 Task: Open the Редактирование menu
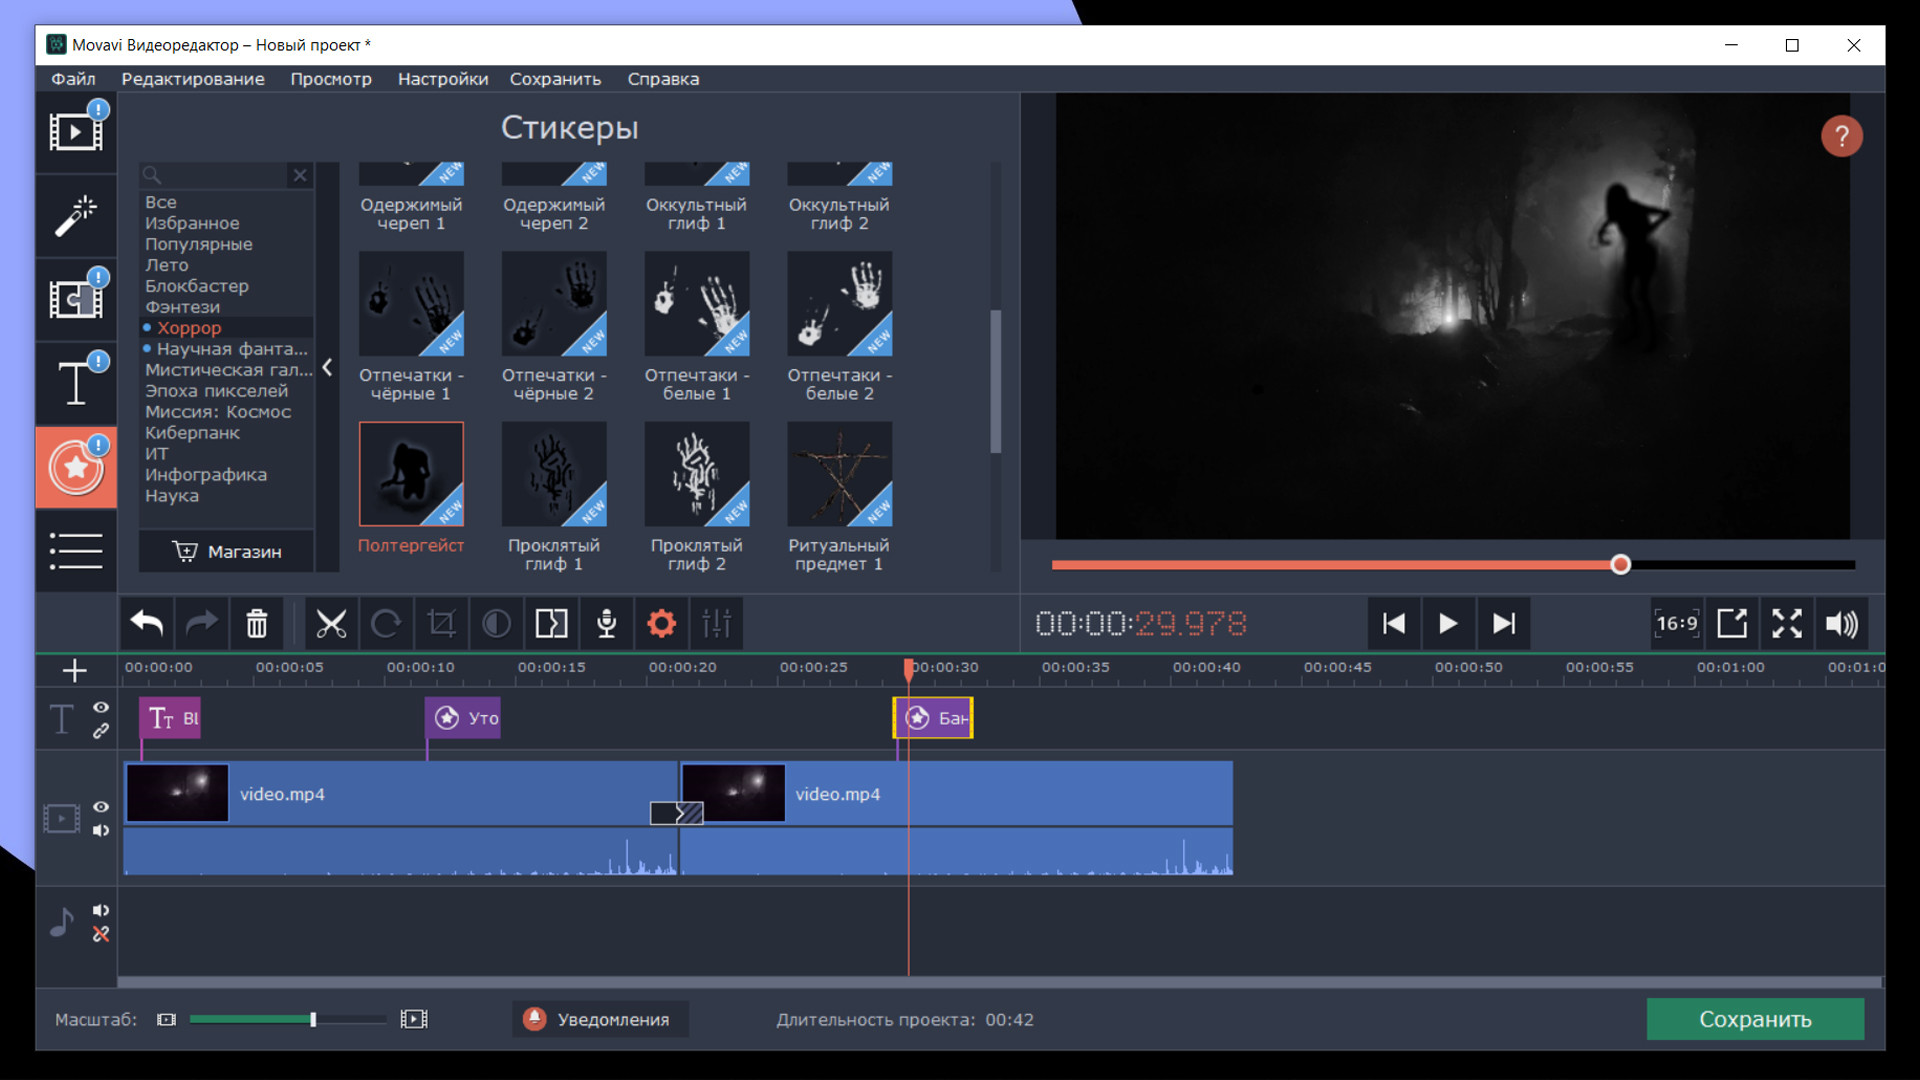pos(193,79)
